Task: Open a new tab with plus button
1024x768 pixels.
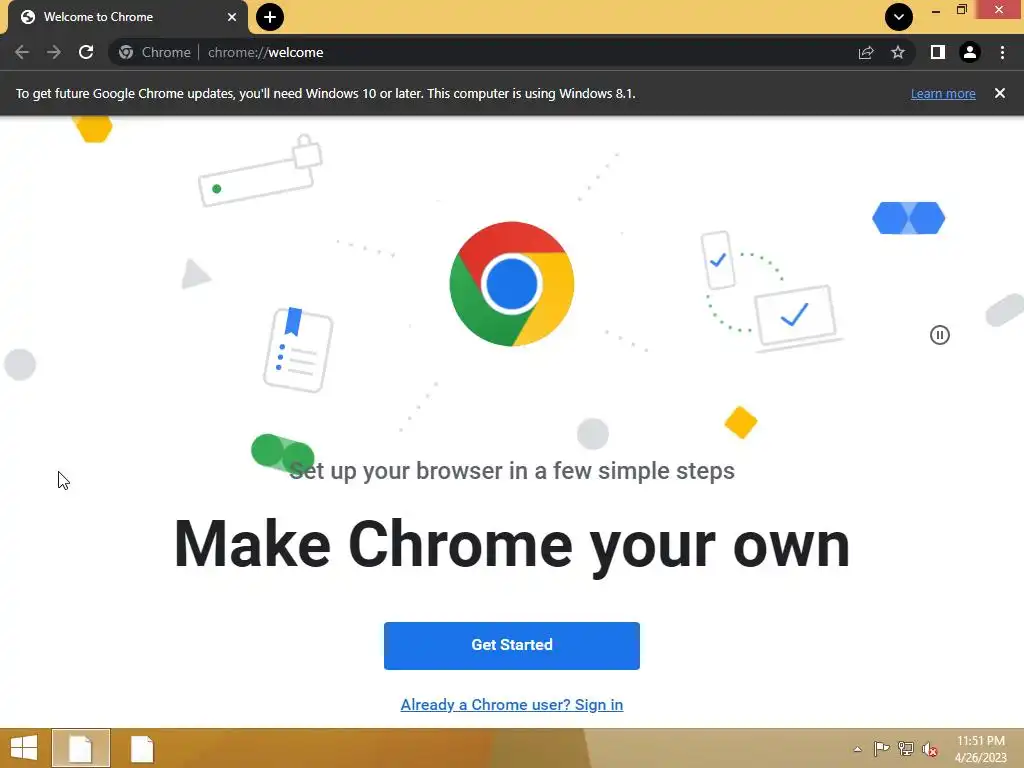Action: pyautogui.click(x=270, y=17)
